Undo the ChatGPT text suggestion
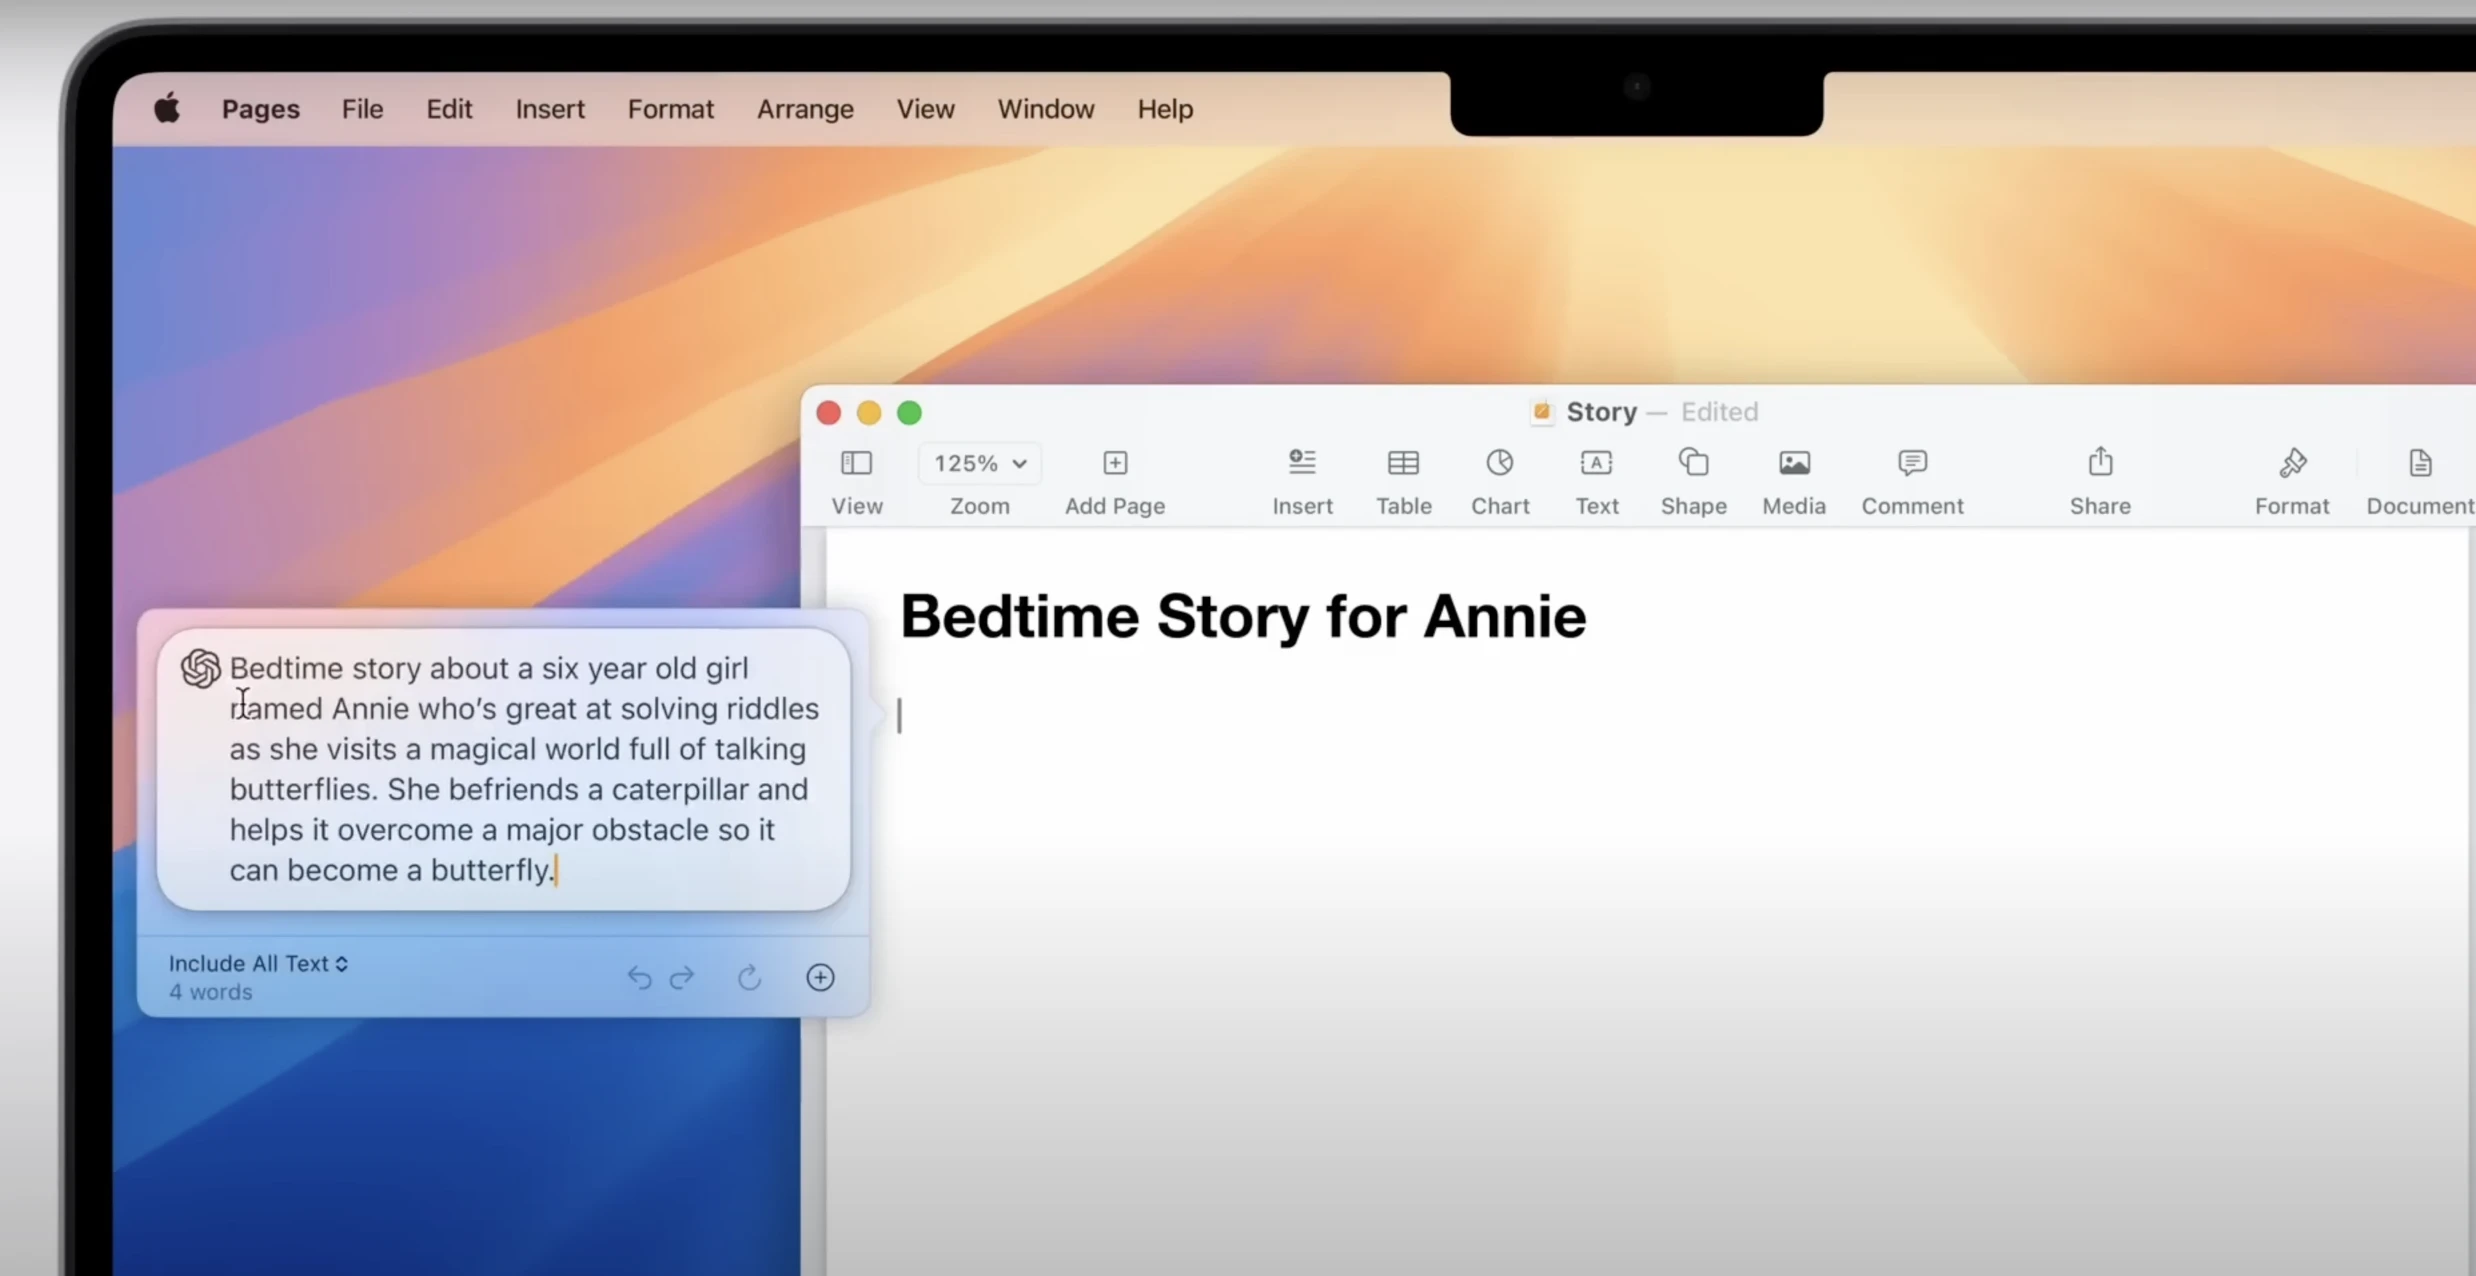The width and height of the screenshot is (2476, 1276). pos(639,977)
